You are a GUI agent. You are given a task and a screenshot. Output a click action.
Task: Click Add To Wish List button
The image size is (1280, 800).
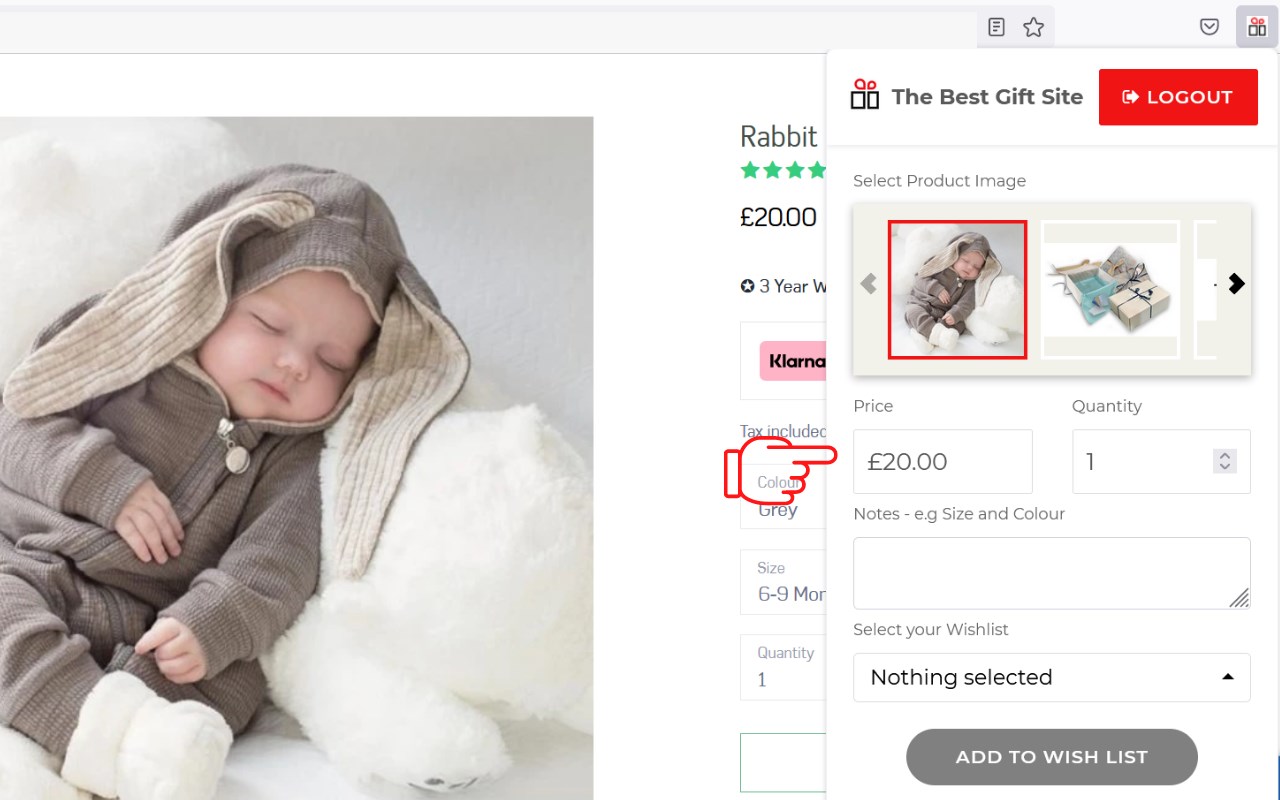tap(1051, 757)
